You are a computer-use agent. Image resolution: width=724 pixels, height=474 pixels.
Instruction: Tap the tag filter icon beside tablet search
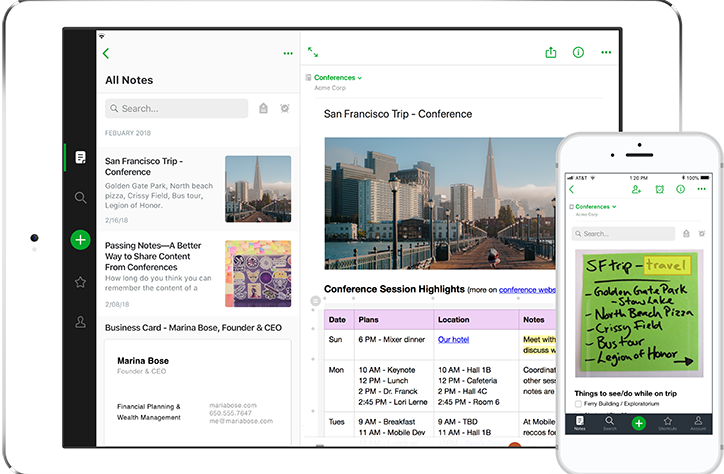(x=263, y=108)
